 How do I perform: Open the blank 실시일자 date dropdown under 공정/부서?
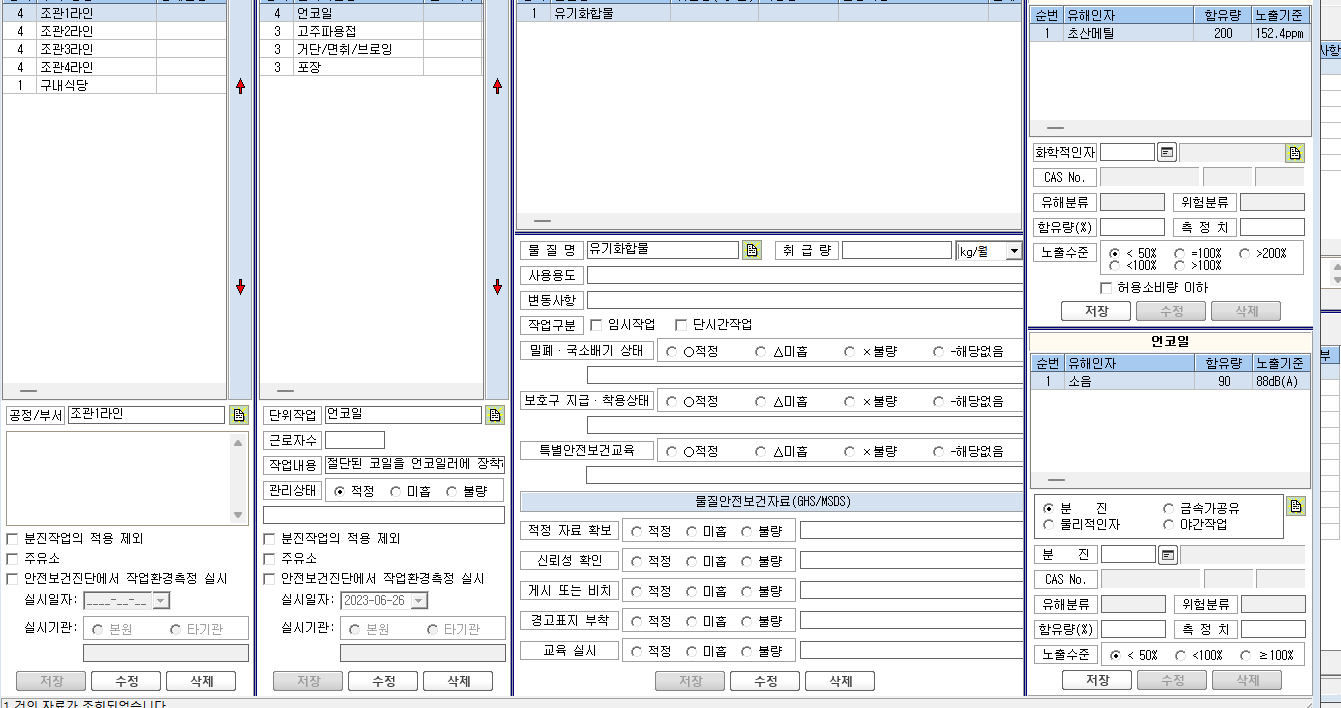pos(161,601)
